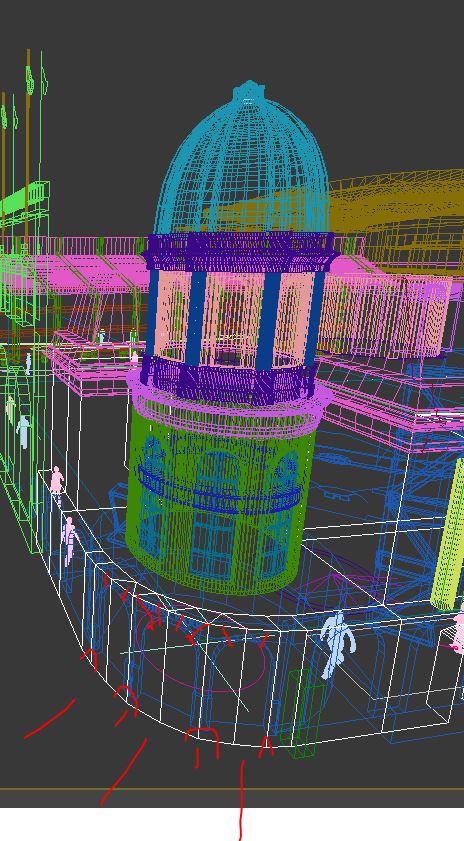Select the bright green beam at upper left
The height and width of the screenshot is (841, 464).
(x=25, y=198)
